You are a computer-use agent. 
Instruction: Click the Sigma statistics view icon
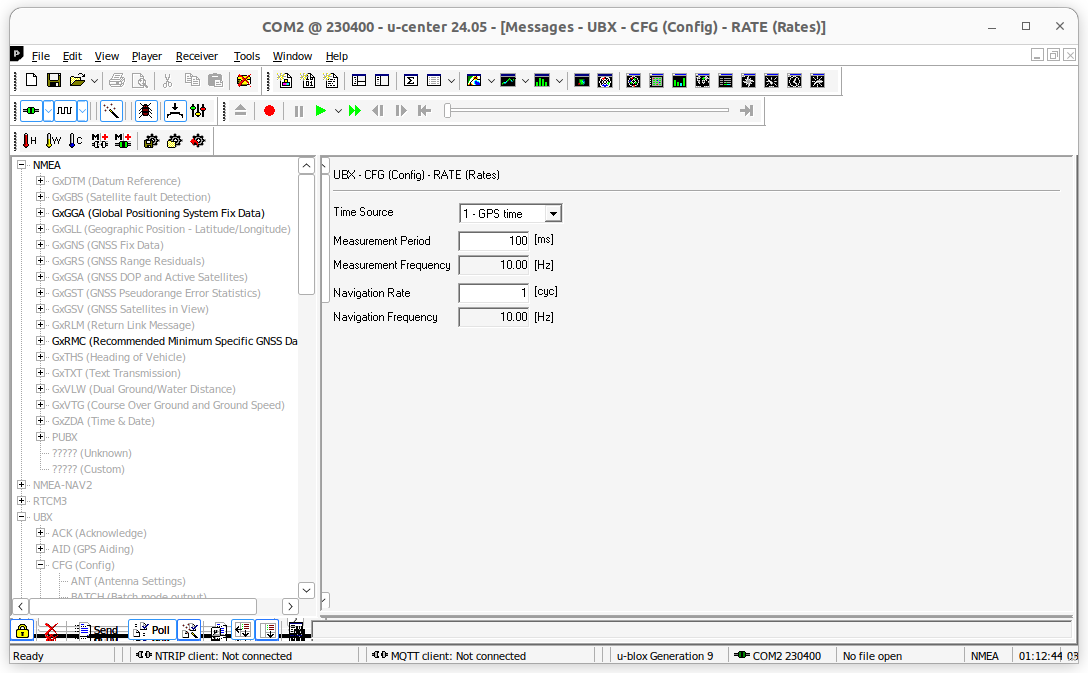click(411, 80)
